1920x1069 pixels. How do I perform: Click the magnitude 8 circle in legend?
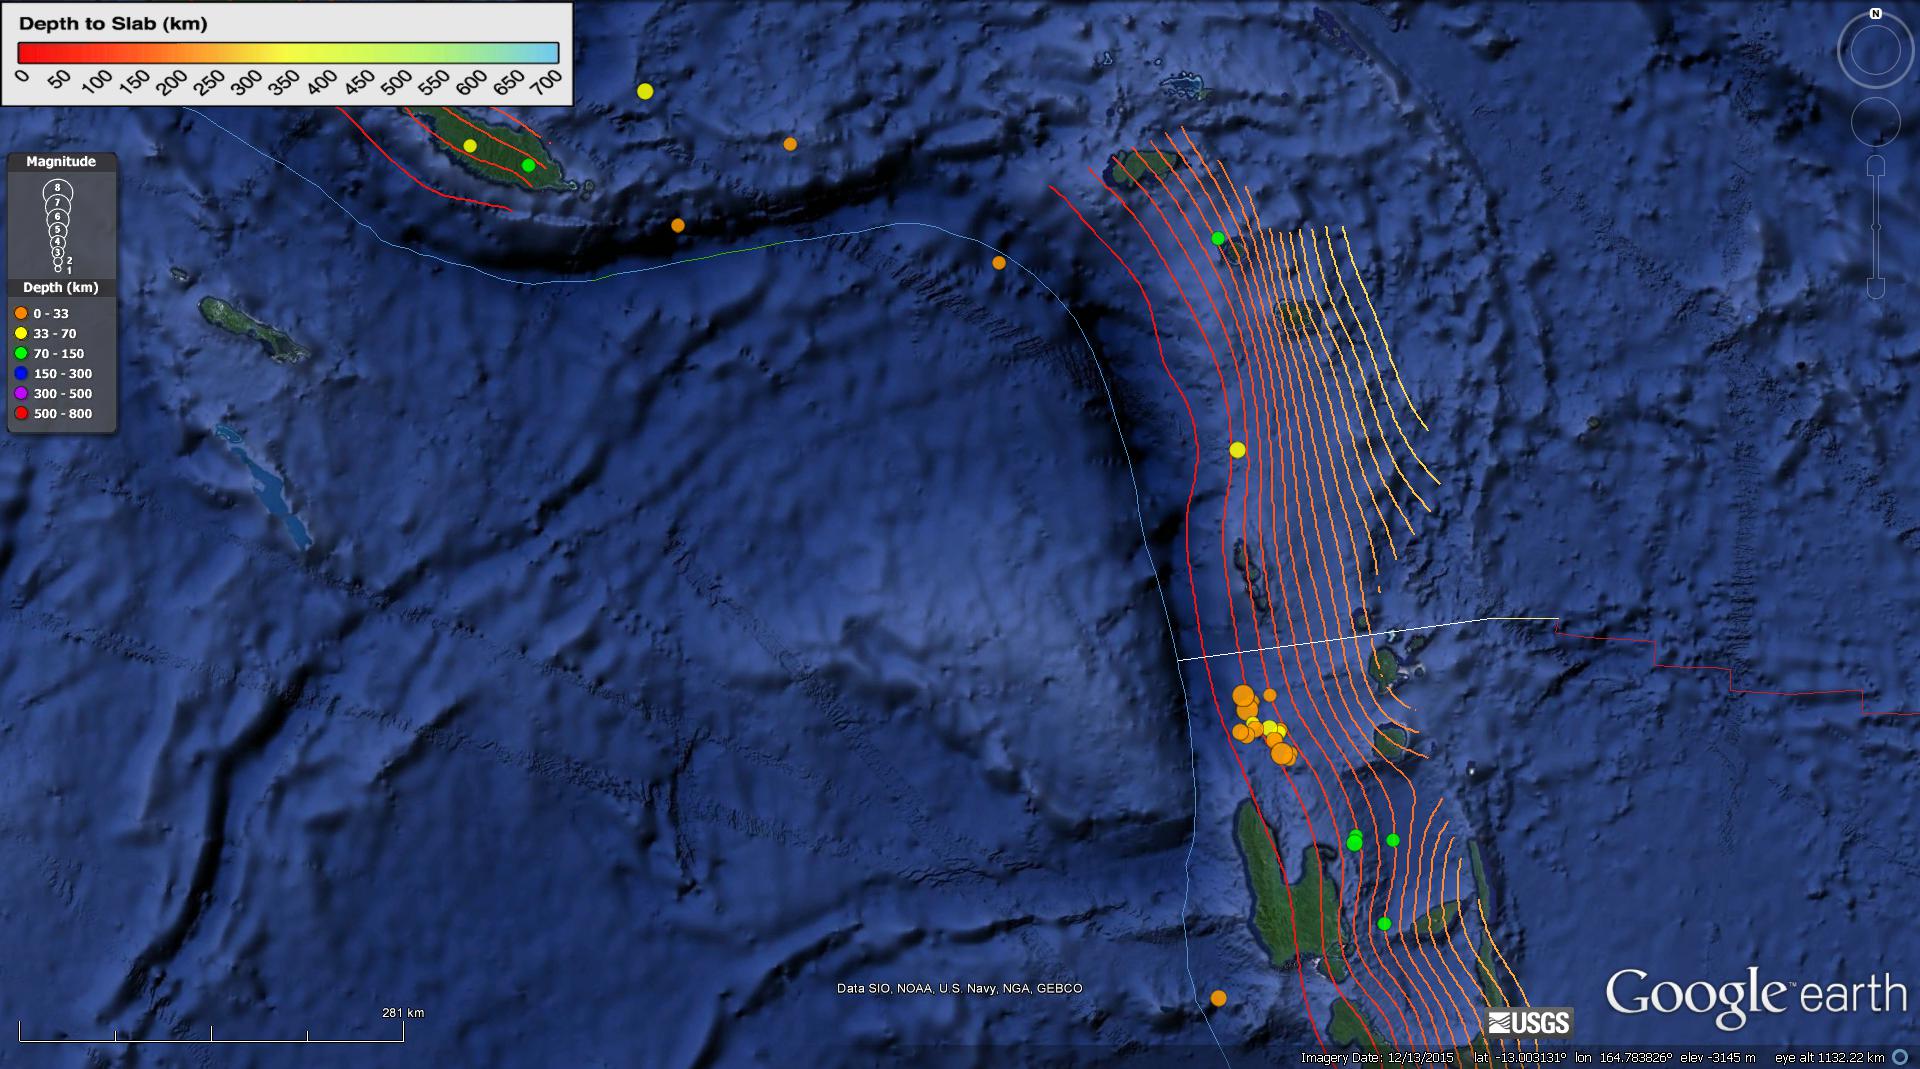tap(58, 188)
